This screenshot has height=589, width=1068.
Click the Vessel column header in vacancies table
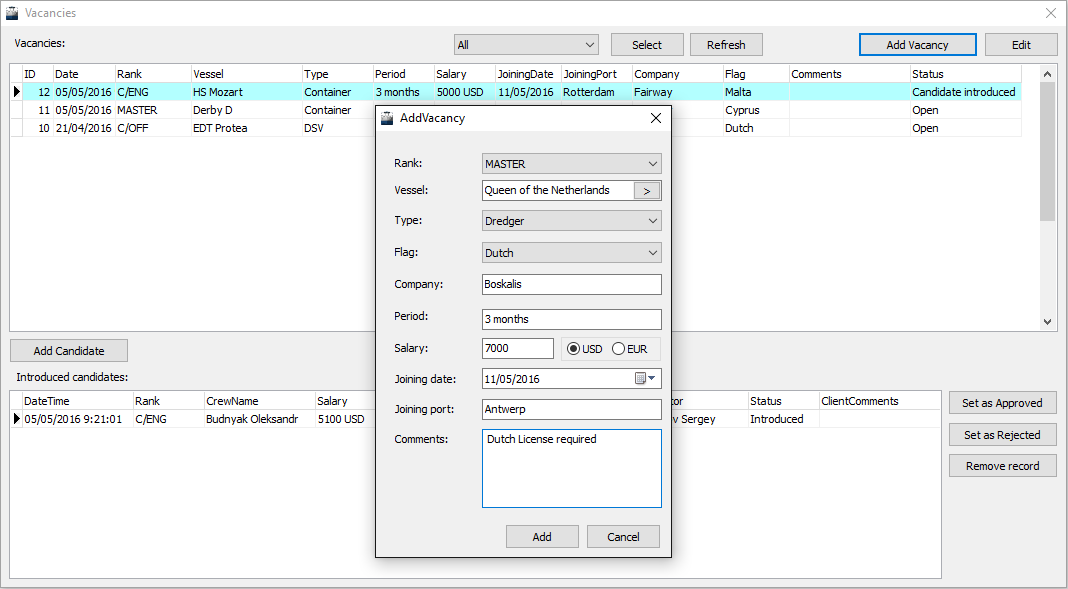point(247,74)
